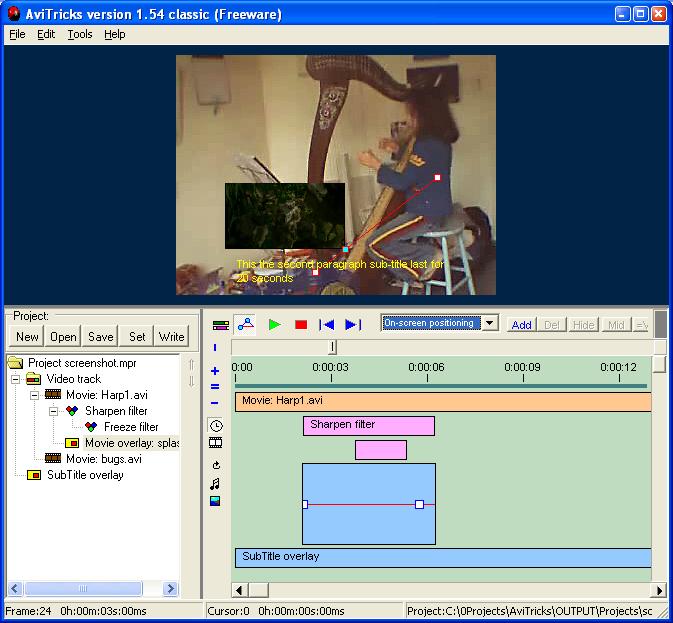Select the SubTitle overlay timeline clip
Image resolution: width=673 pixels, height=623 pixels.
(443, 557)
